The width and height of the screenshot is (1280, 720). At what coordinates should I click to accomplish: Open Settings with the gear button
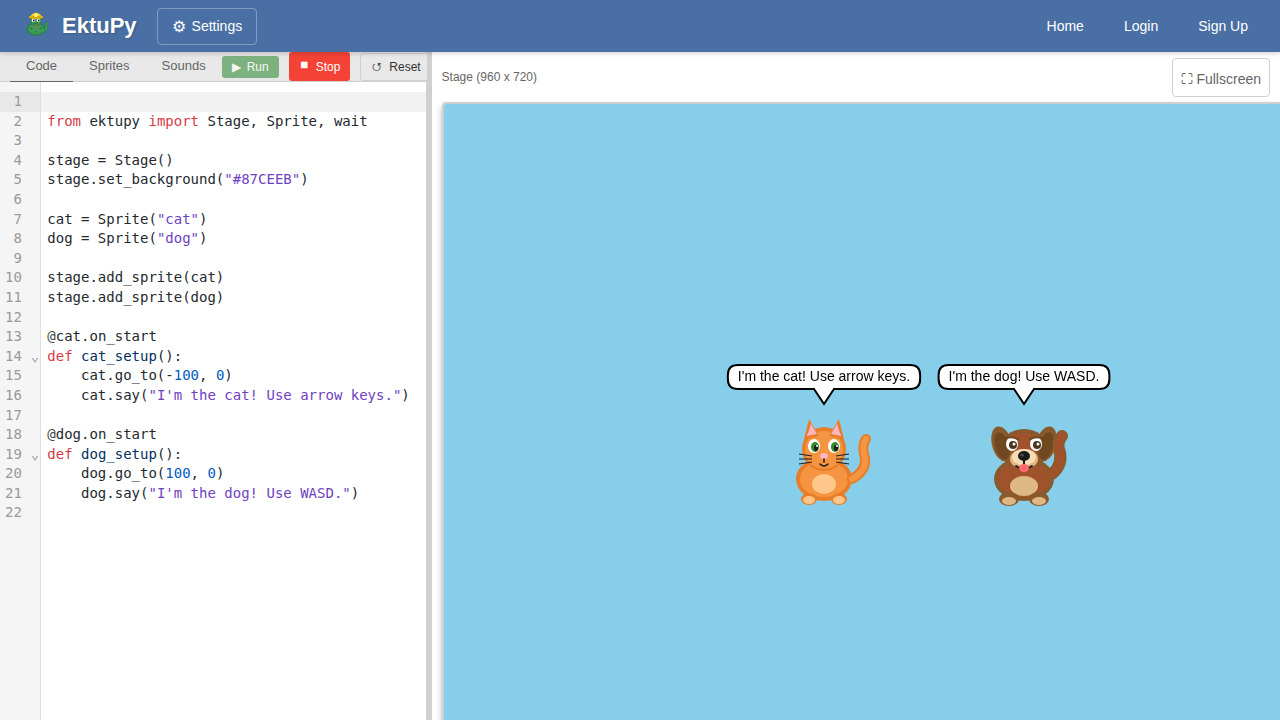207,26
